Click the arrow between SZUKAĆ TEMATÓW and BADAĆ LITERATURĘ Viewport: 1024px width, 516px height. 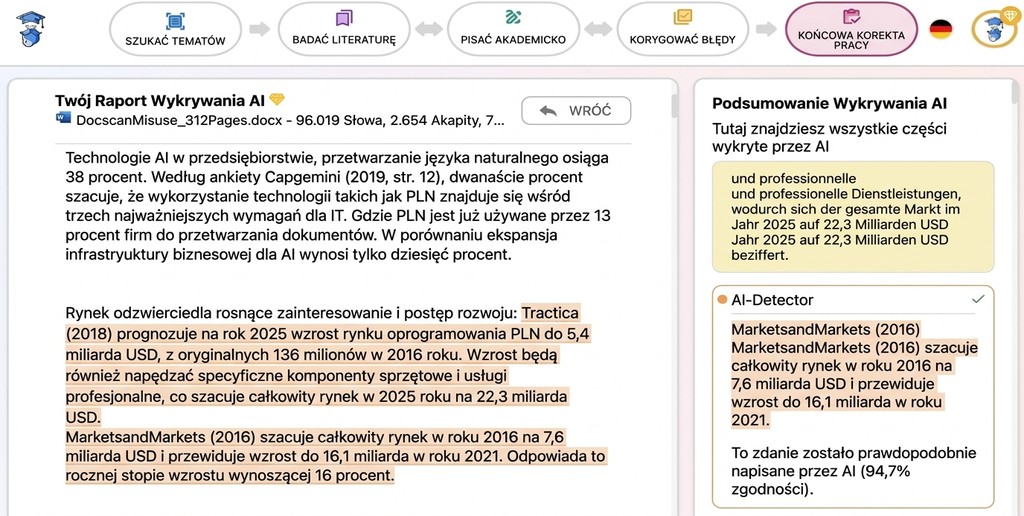tap(259, 29)
